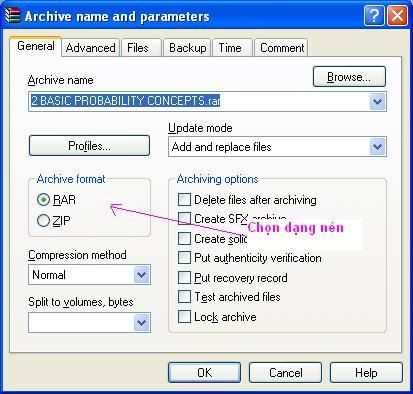Tick the 'Create SFX archive' checkbox

pos(184,219)
